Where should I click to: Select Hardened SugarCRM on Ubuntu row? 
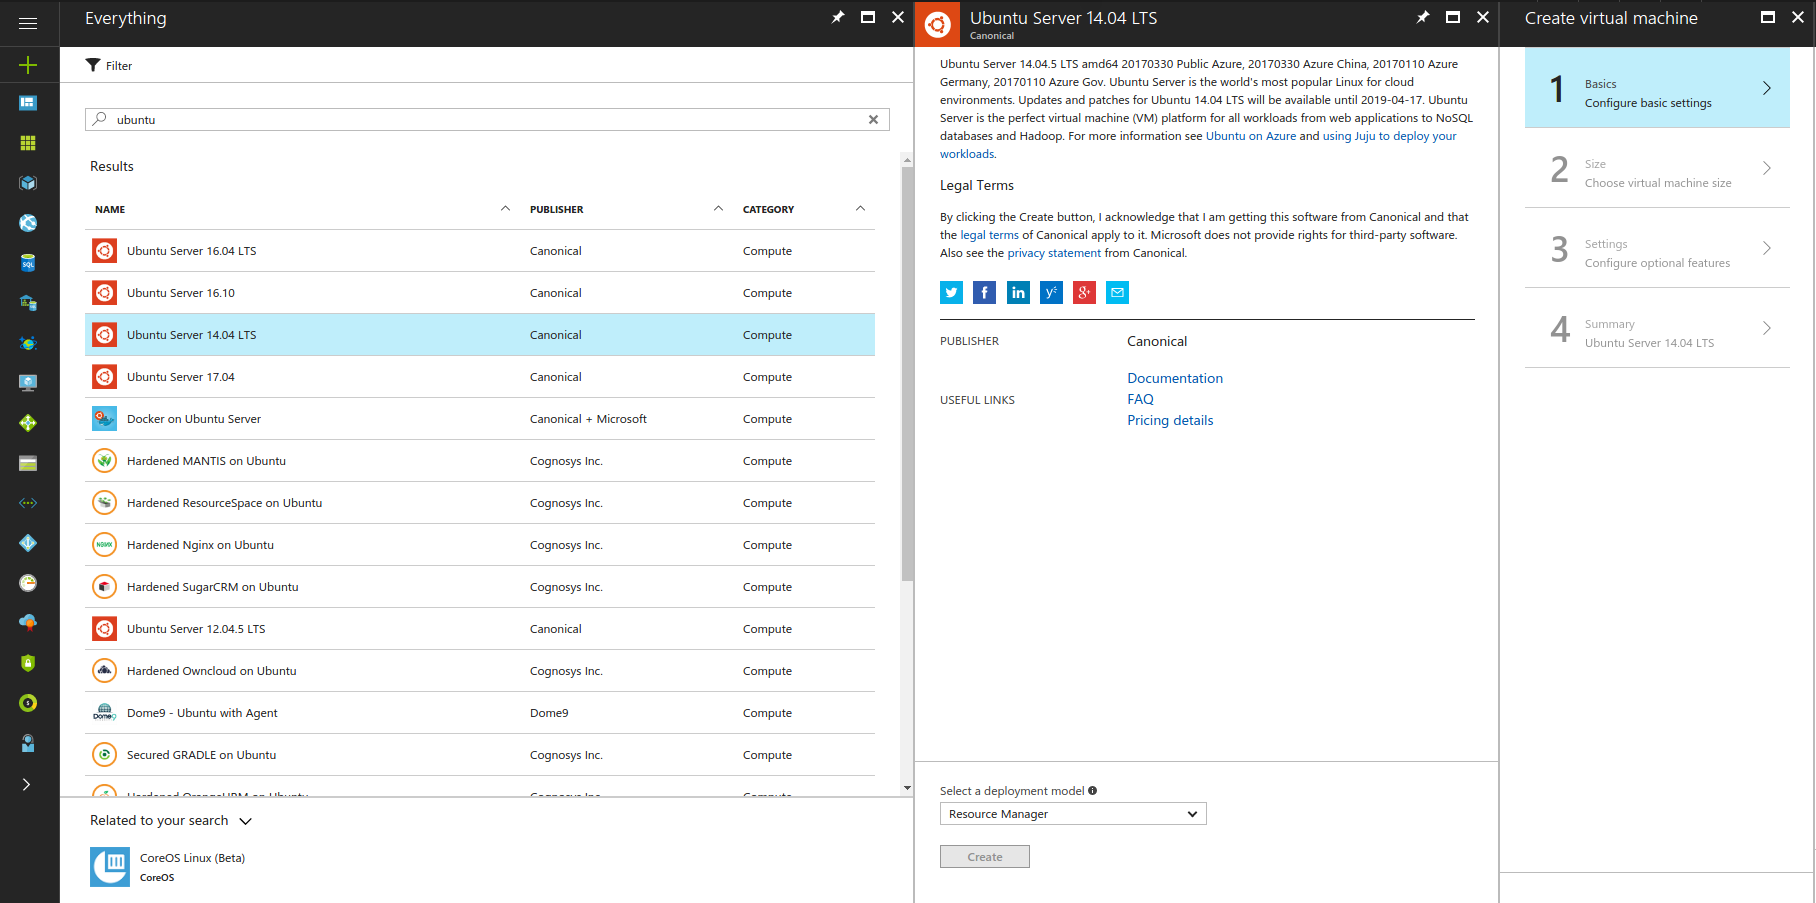(x=480, y=587)
